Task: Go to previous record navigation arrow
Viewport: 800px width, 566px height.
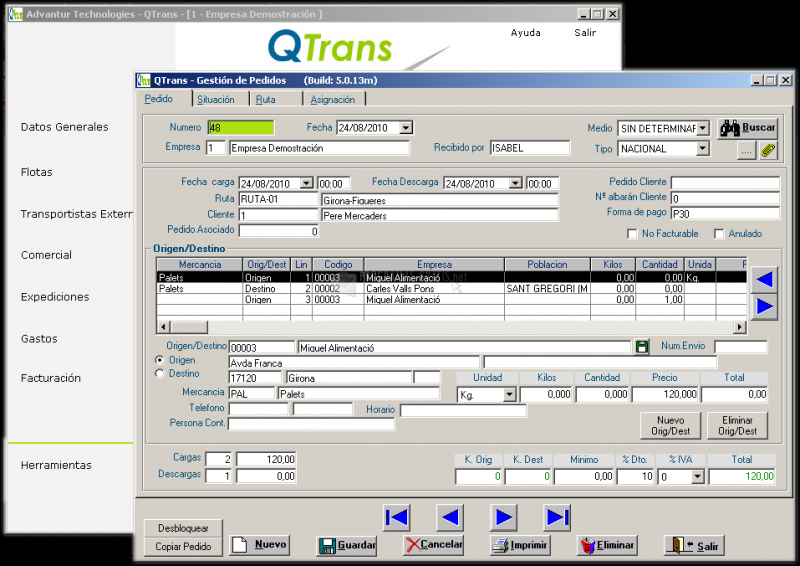Action: (x=450, y=518)
